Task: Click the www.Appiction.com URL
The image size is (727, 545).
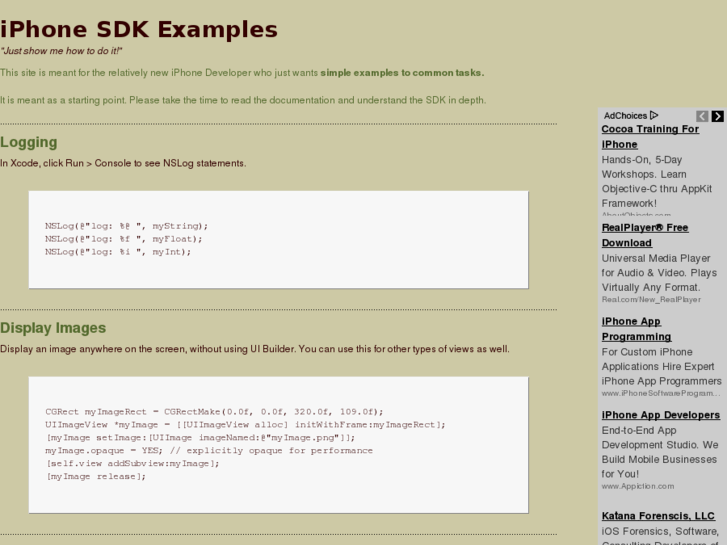Action: tap(638, 486)
